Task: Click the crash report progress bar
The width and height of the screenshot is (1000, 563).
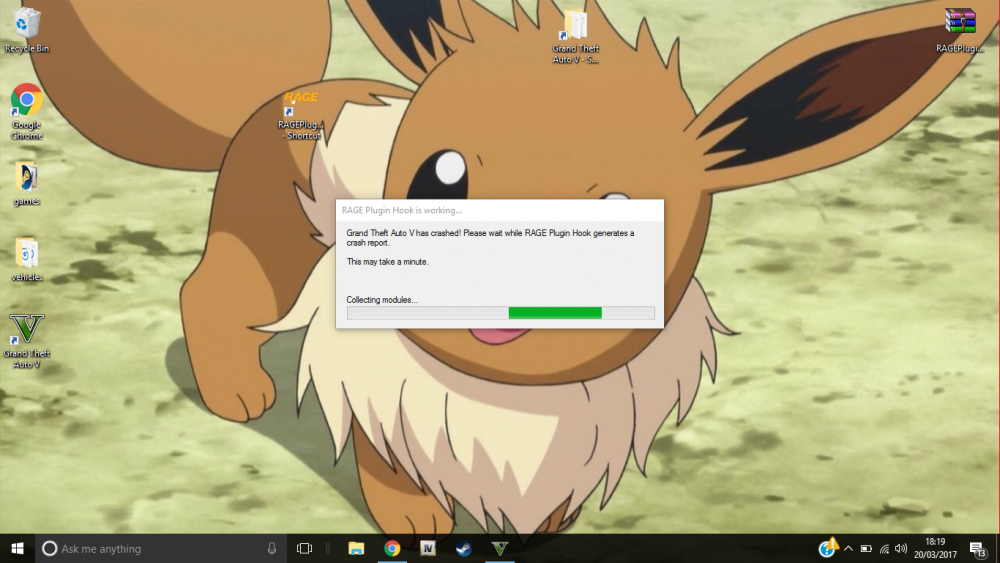Action: click(501, 312)
